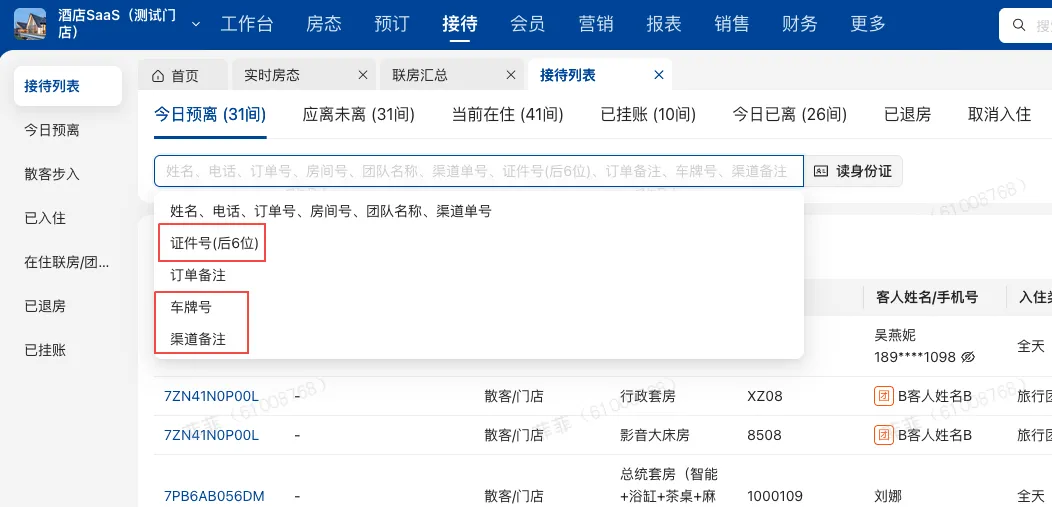
Task: Open the 财务 menu
Action: 800,24
